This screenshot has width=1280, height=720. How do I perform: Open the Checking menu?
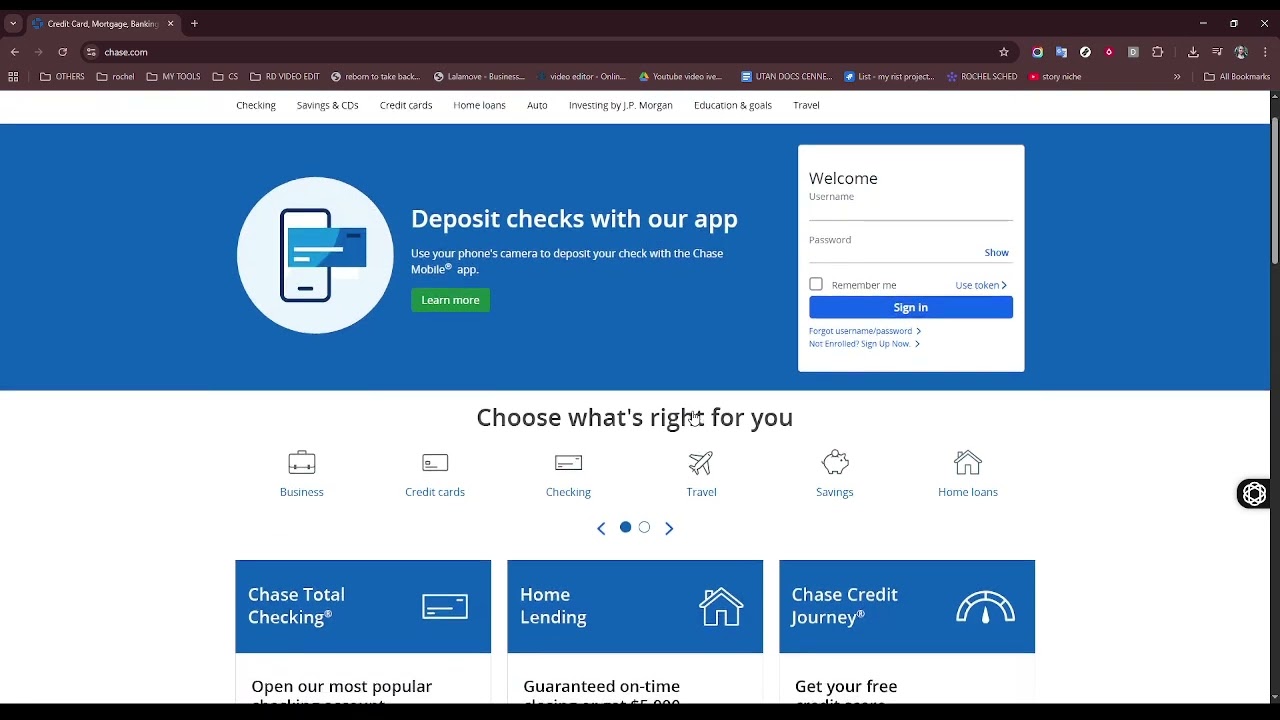[x=256, y=105]
